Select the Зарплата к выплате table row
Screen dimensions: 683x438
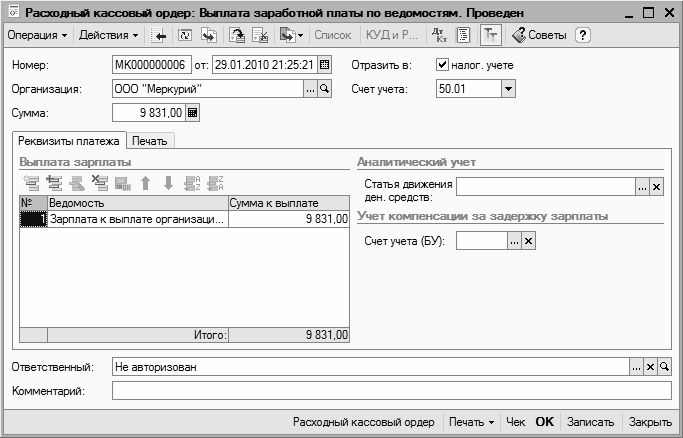coord(138,220)
